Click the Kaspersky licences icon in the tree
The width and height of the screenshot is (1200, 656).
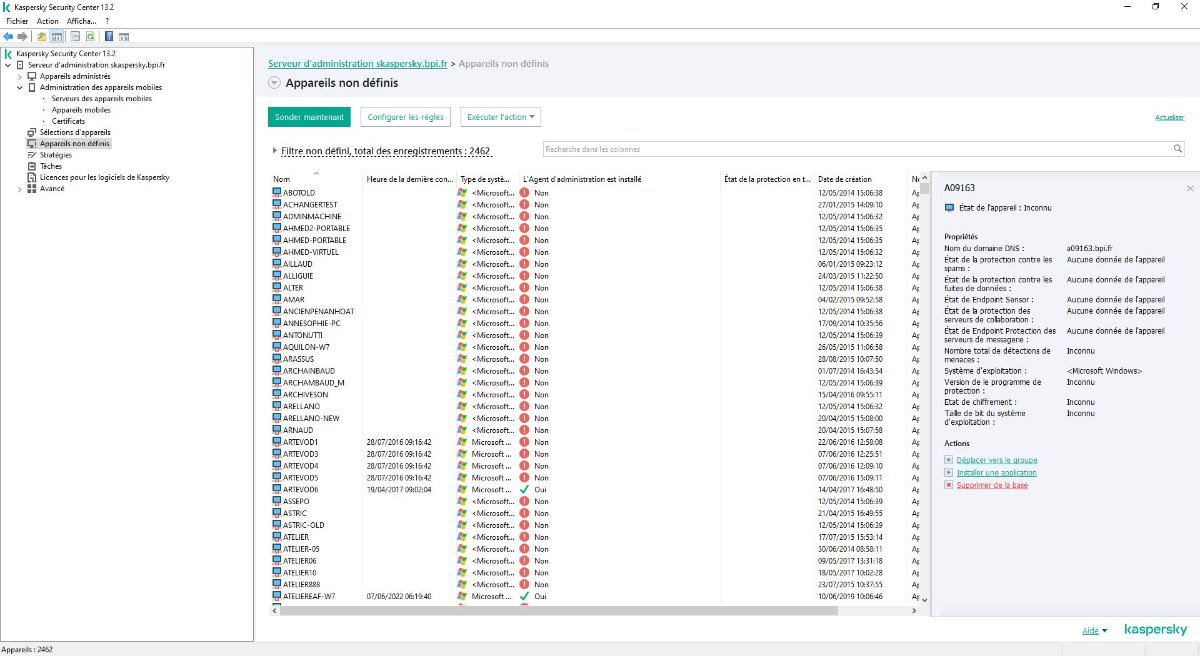click(32, 177)
